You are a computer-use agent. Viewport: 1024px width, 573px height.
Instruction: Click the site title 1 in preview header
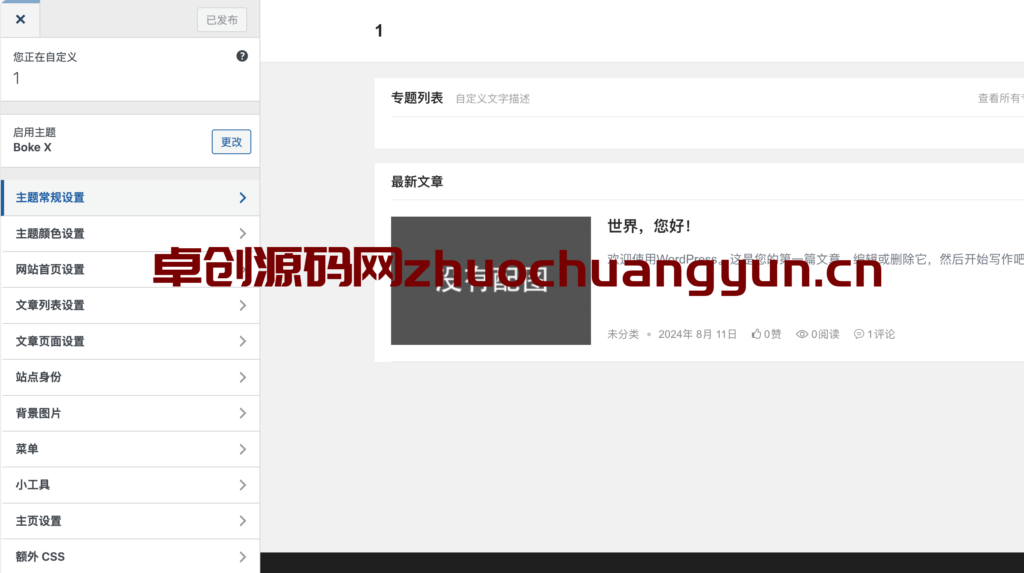[379, 31]
